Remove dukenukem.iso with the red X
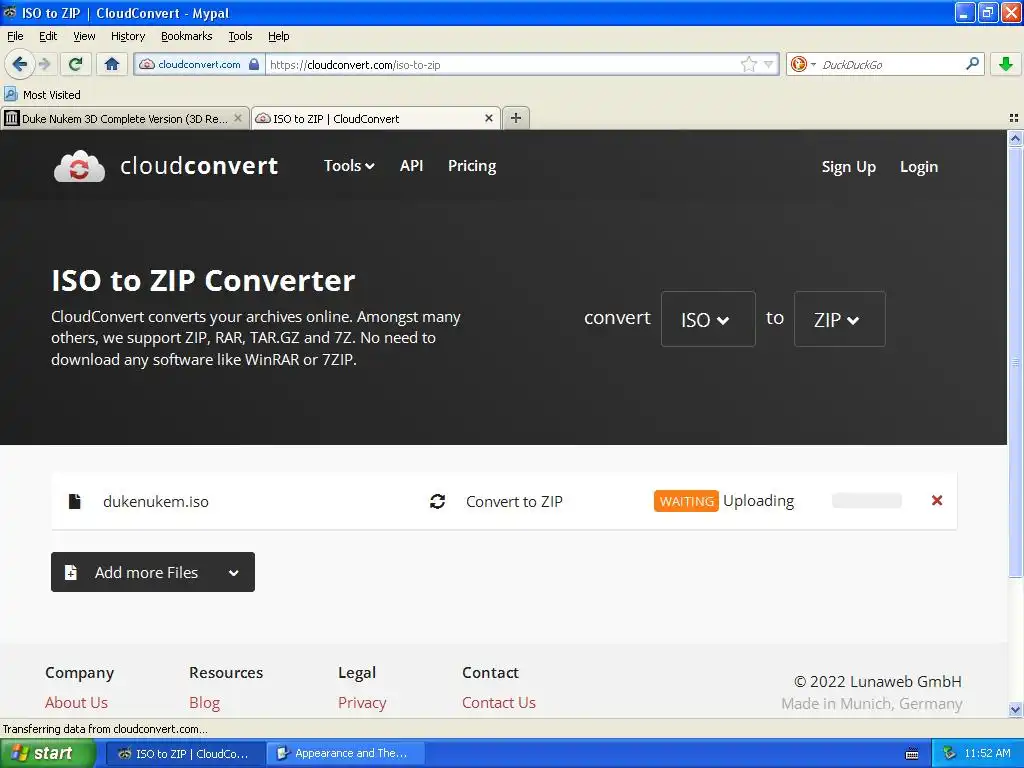The image size is (1024, 768). pyautogui.click(x=936, y=500)
